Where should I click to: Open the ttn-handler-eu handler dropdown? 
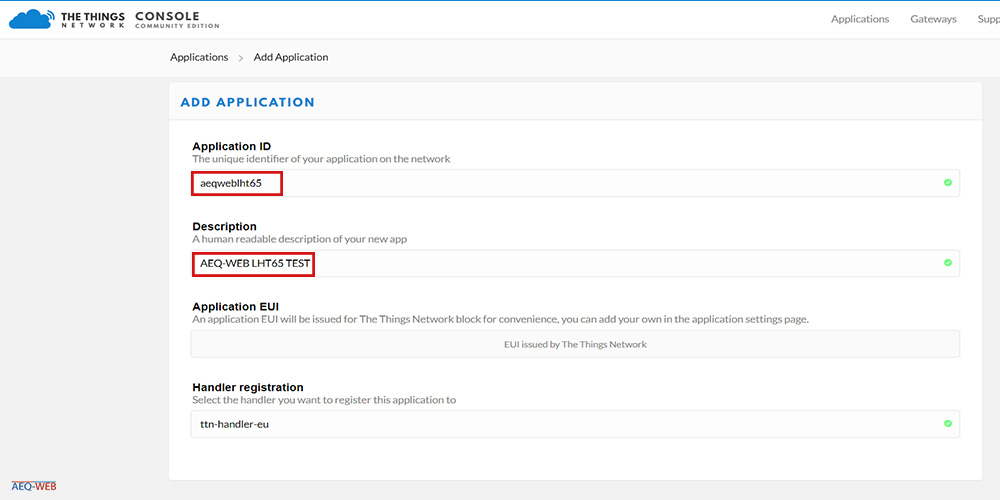[x=575, y=424]
